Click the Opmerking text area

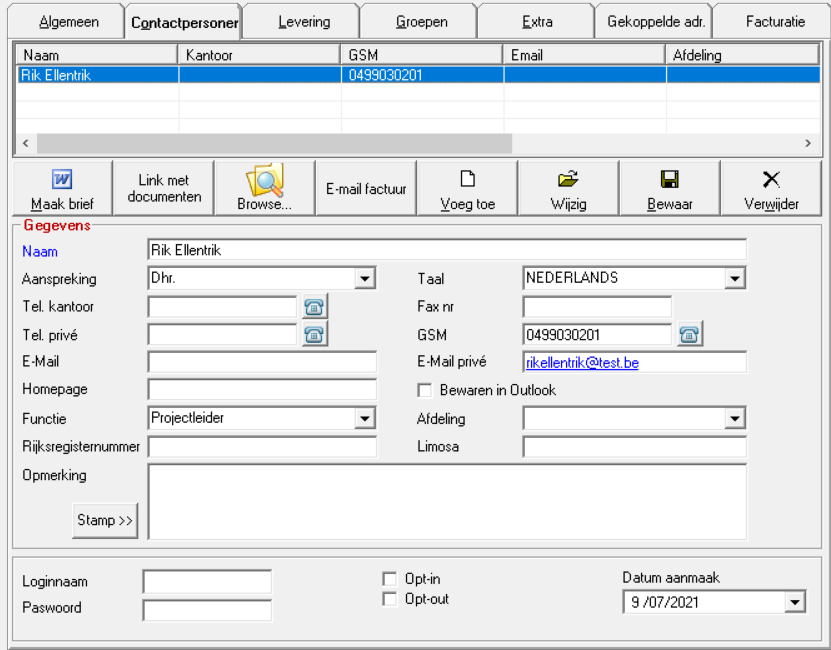pos(447,502)
